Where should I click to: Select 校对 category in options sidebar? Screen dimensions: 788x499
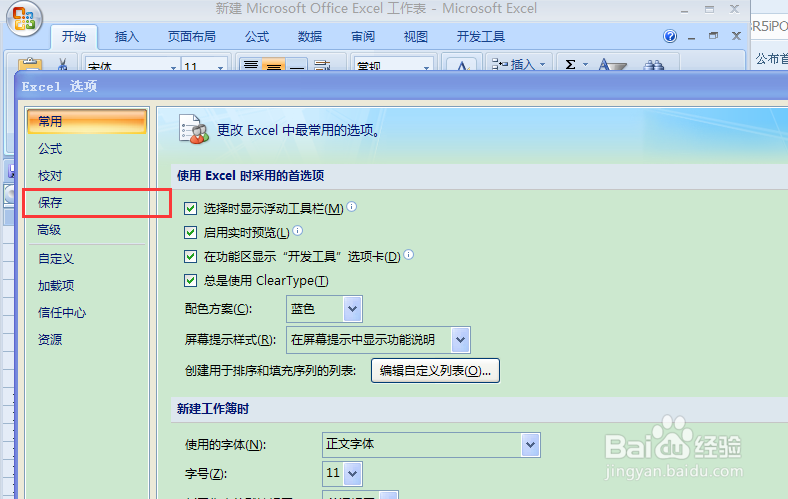click(x=87, y=176)
